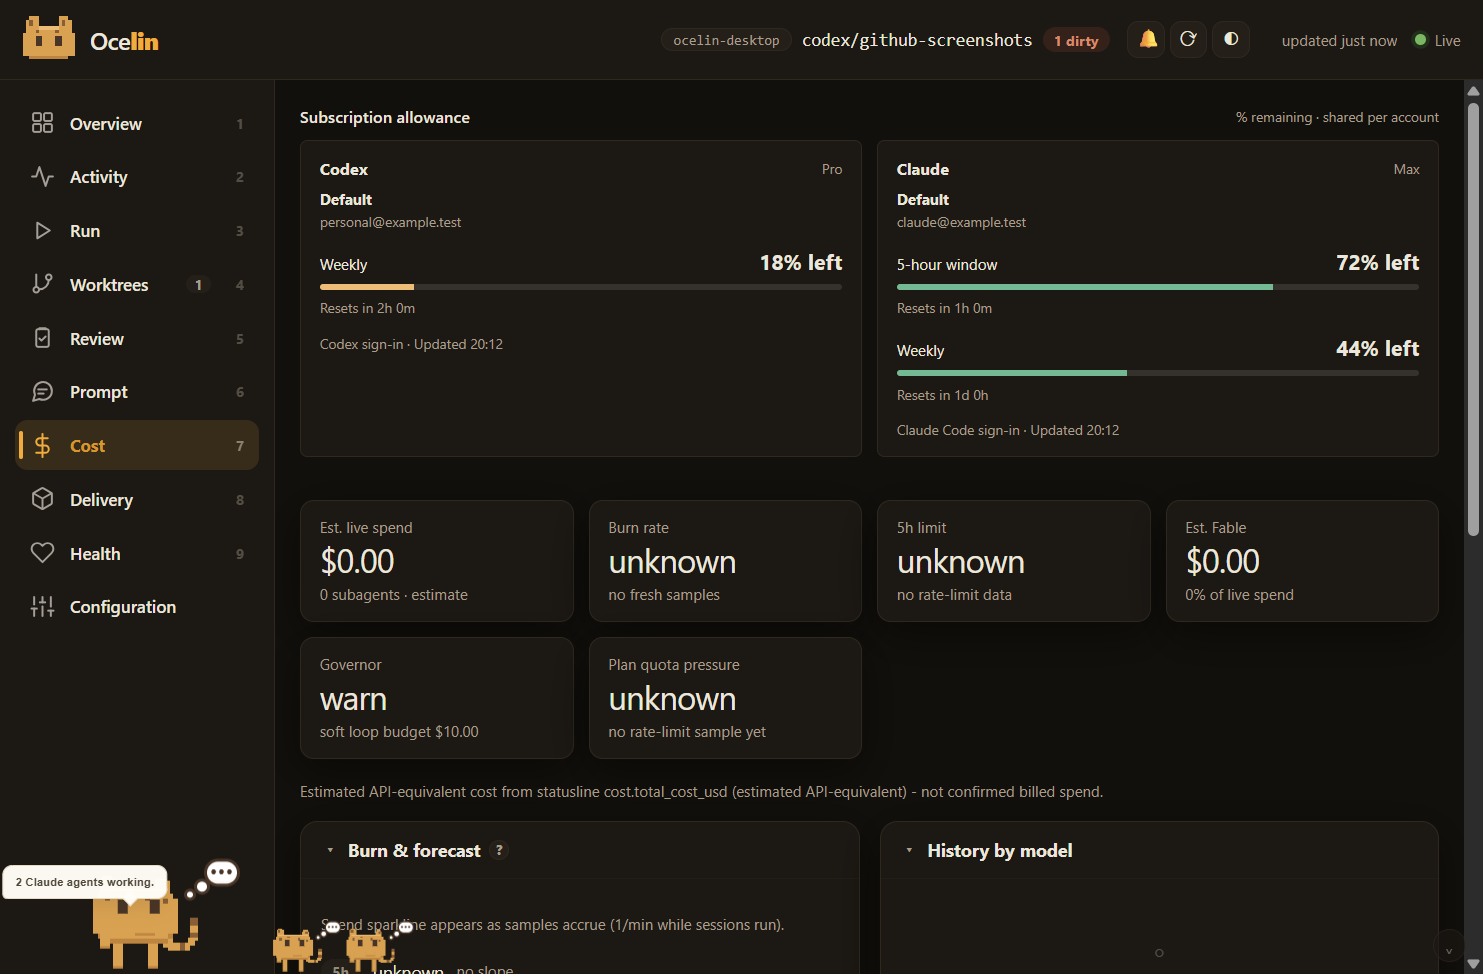Click the 18% left value
Screen dimensions: 1483x974
tap(801, 263)
